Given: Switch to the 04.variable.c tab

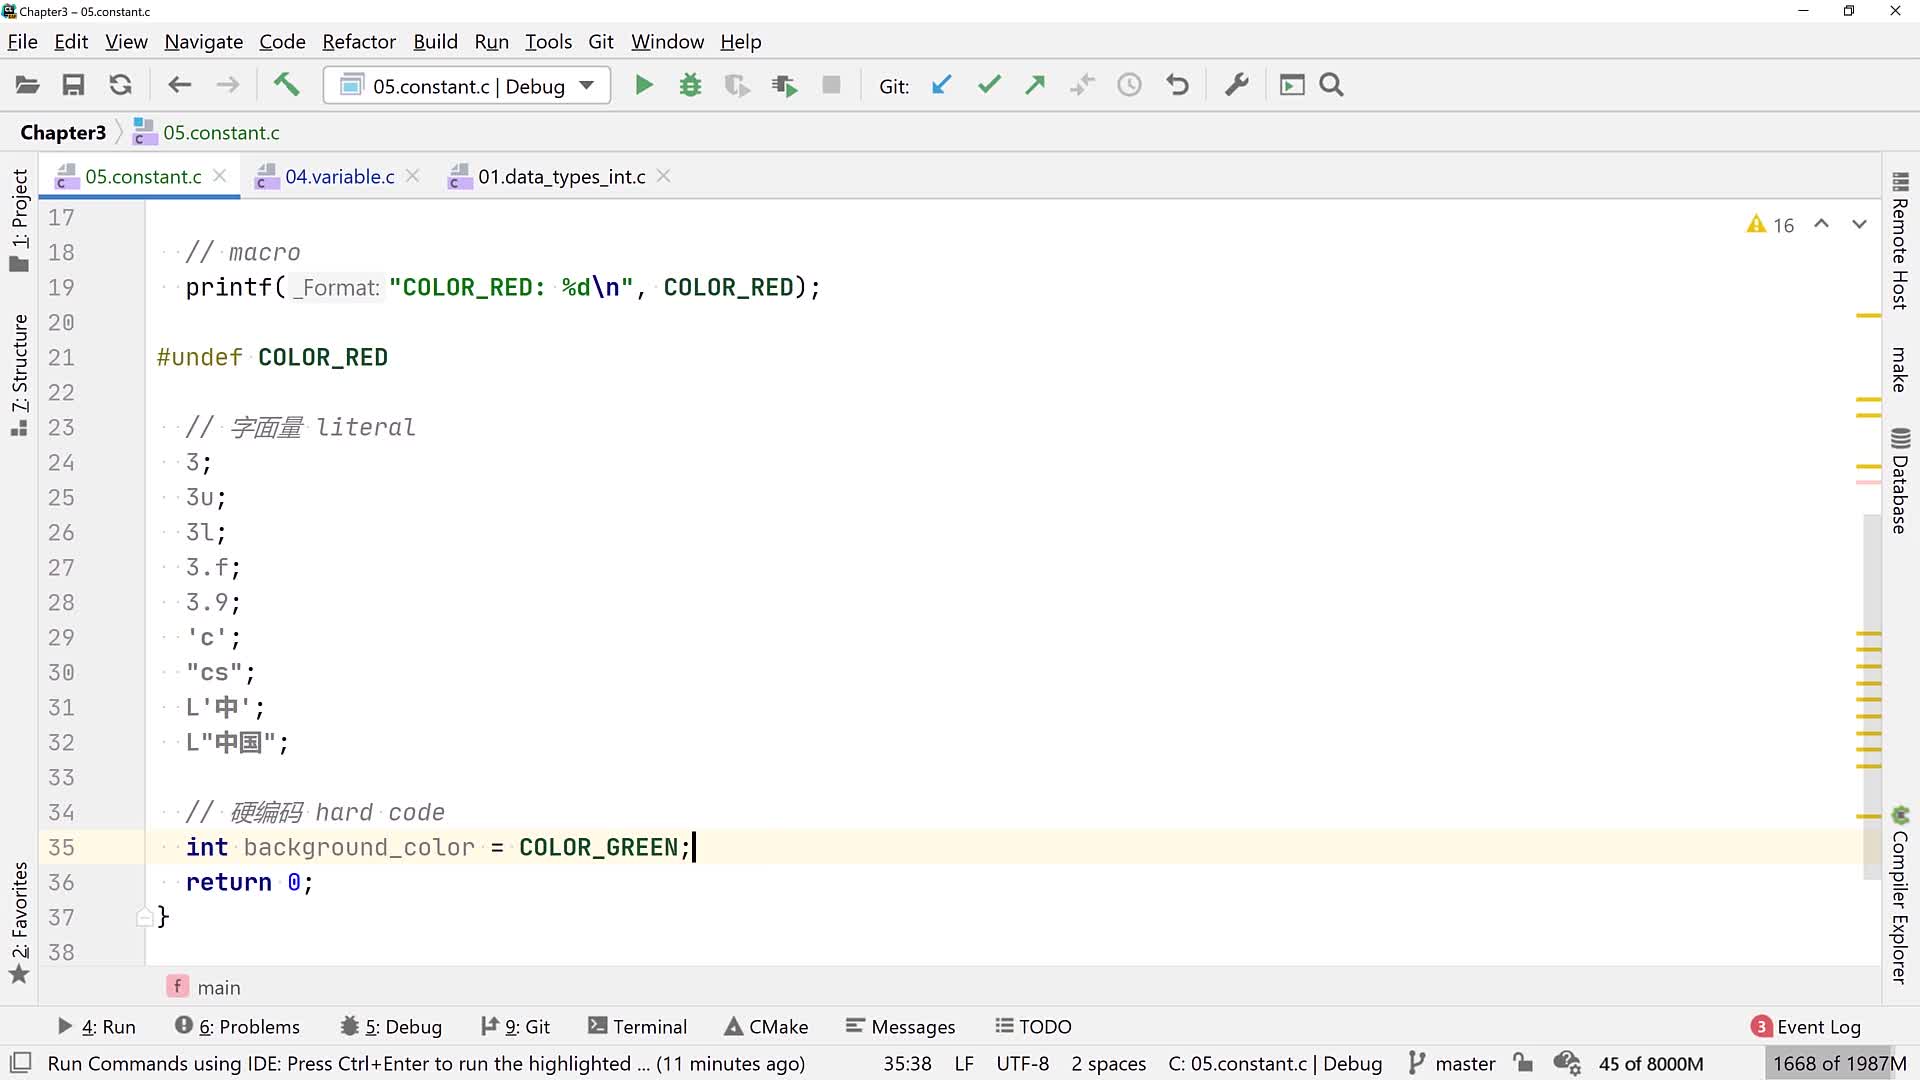Looking at the screenshot, I should [x=339, y=177].
